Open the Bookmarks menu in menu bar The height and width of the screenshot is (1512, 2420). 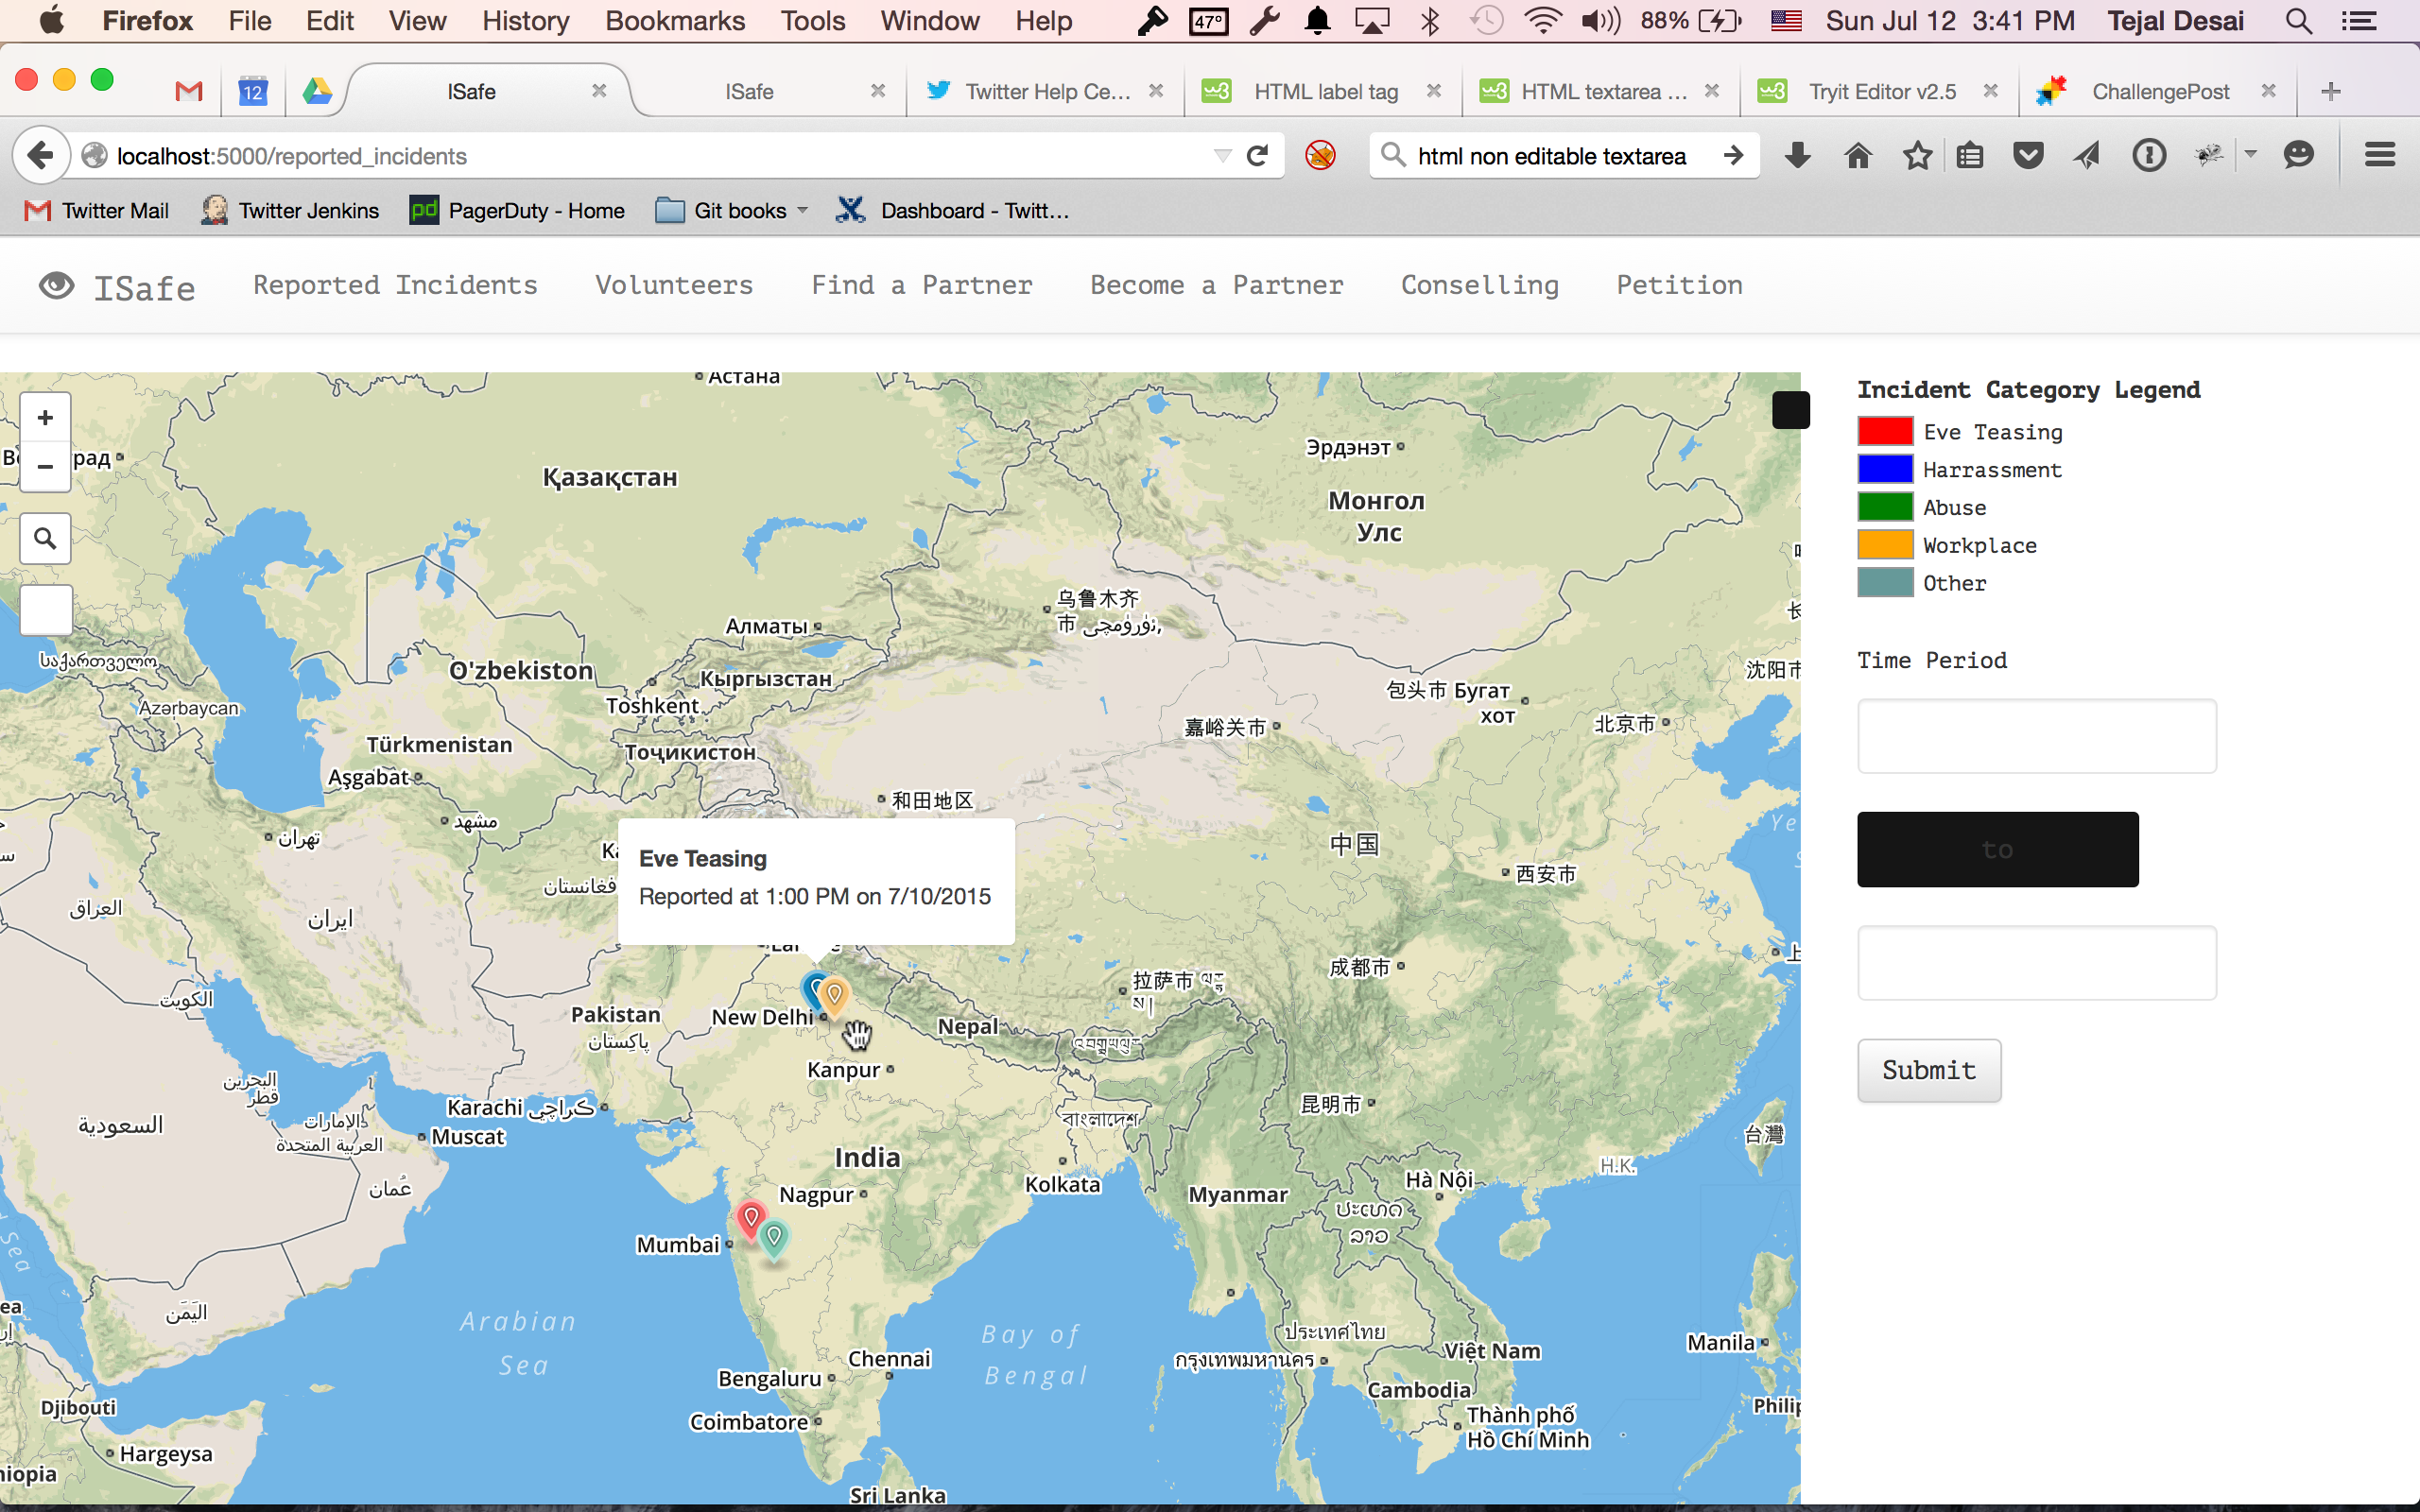pos(675,21)
